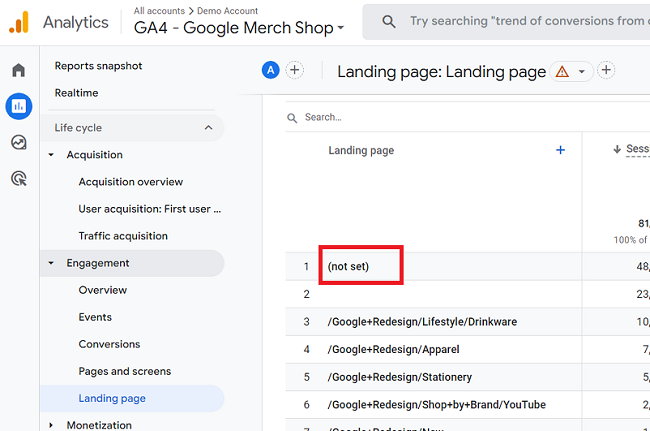Add dimension with blue plus icon
650x431 pixels.
tap(560, 150)
